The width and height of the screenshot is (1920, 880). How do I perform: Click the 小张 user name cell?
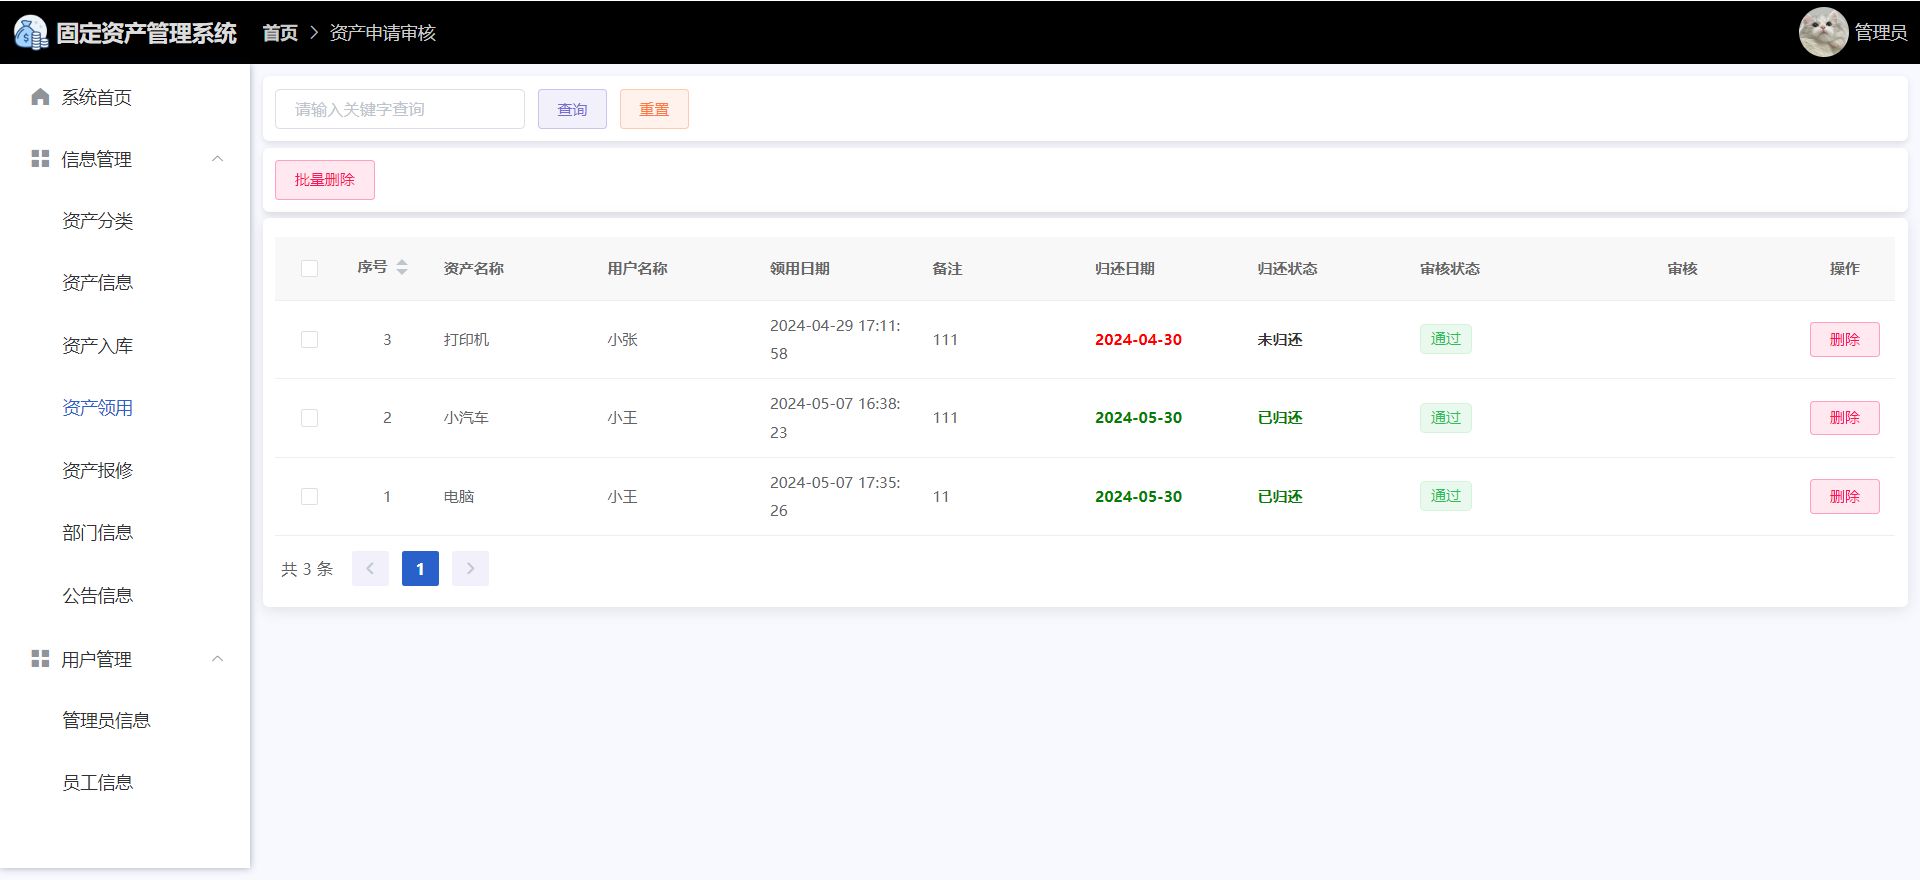[622, 340]
